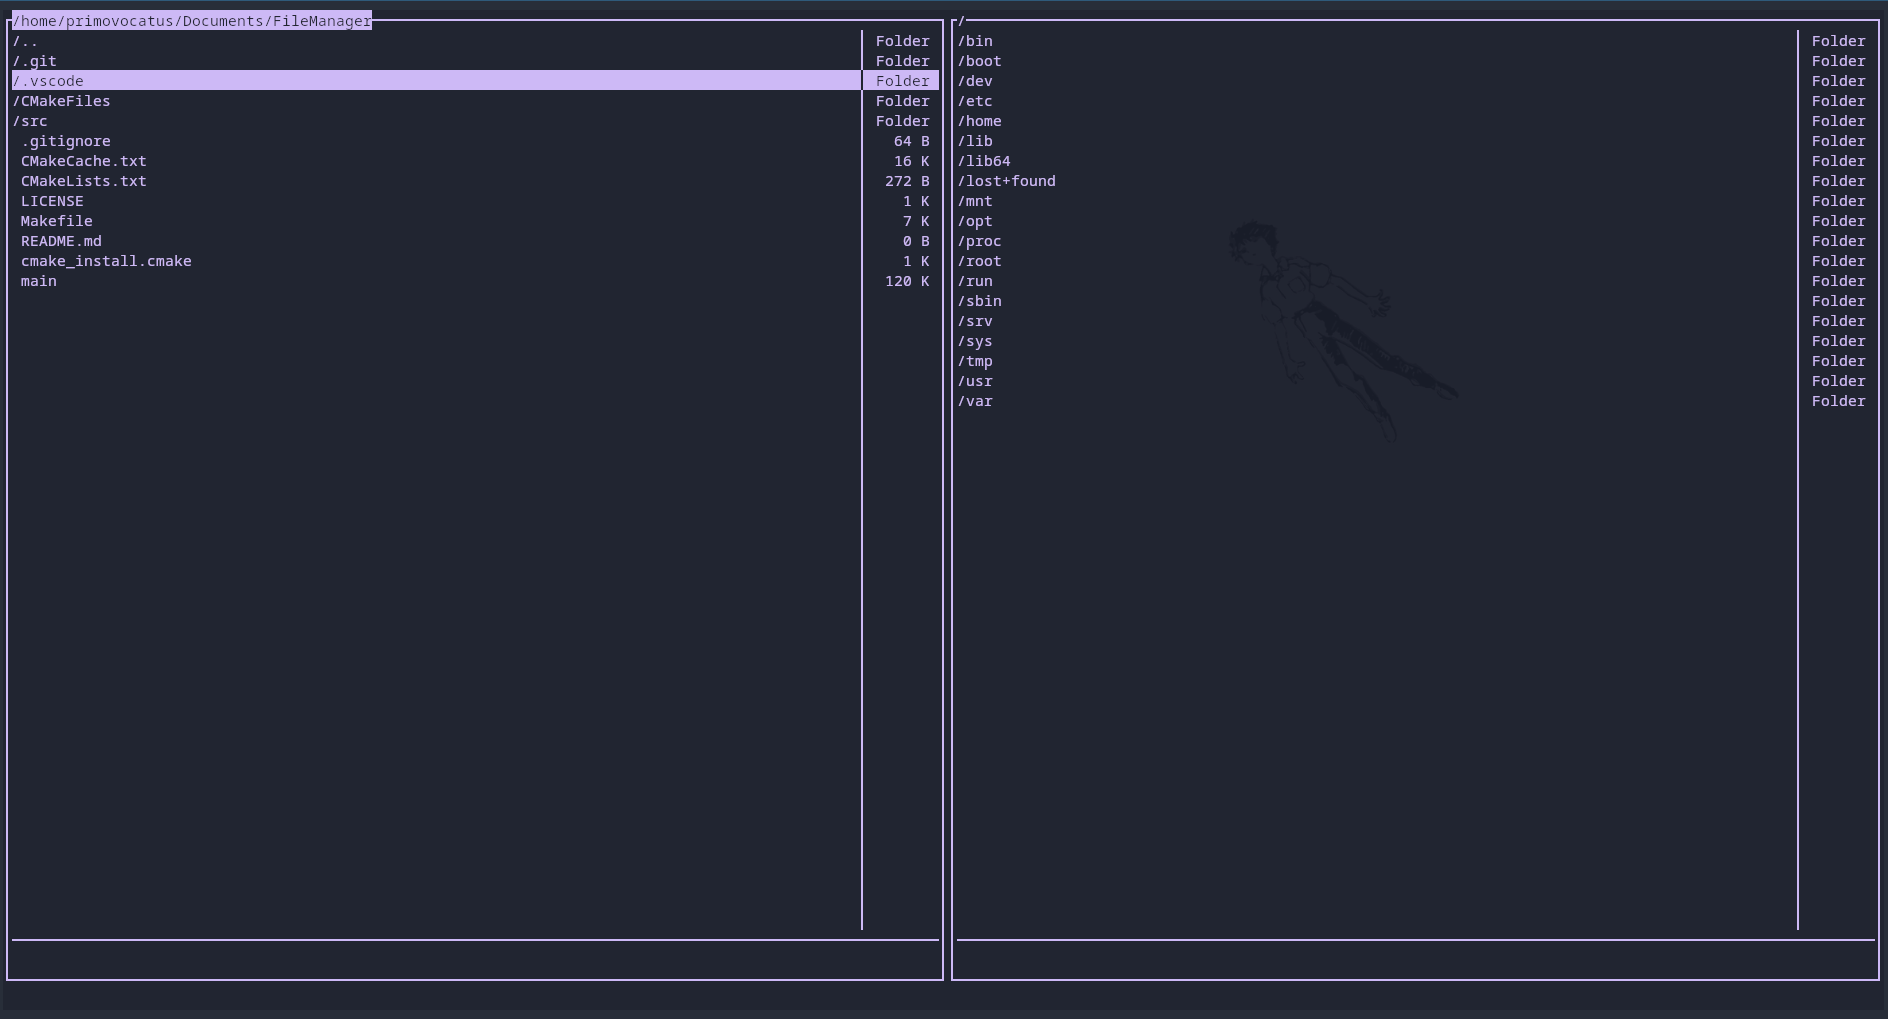Open the Makefile entry
The height and width of the screenshot is (1019, 1888).
pos(56,221)
